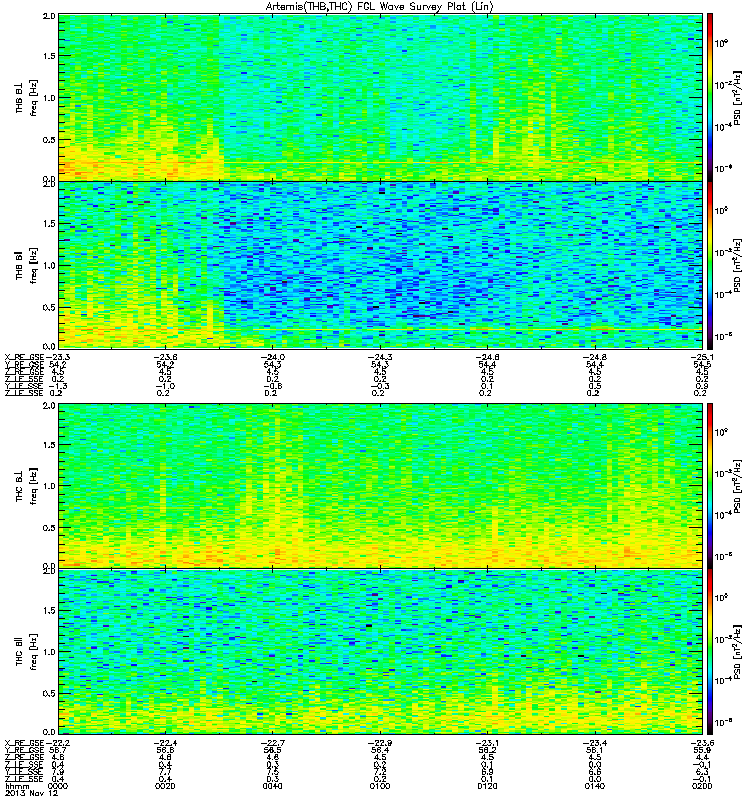750x800 pixels.
Task: Click the '-22.9' X_RE_GSE value under THC
Action: tap(380, 743)
